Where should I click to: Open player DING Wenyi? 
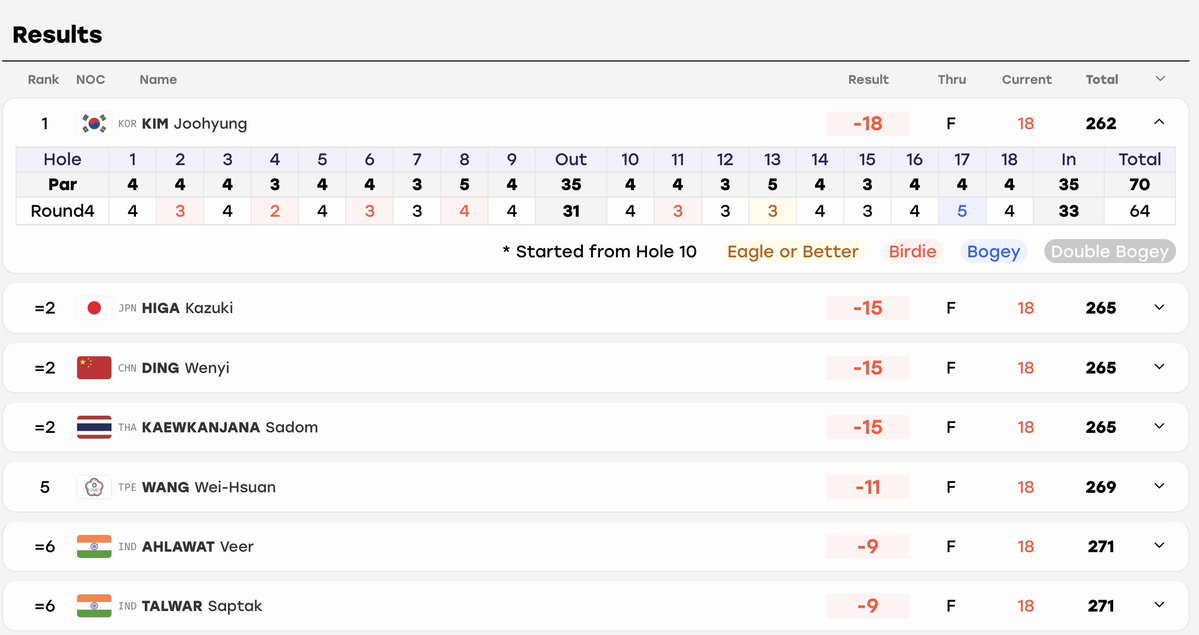tap(185, 367)
